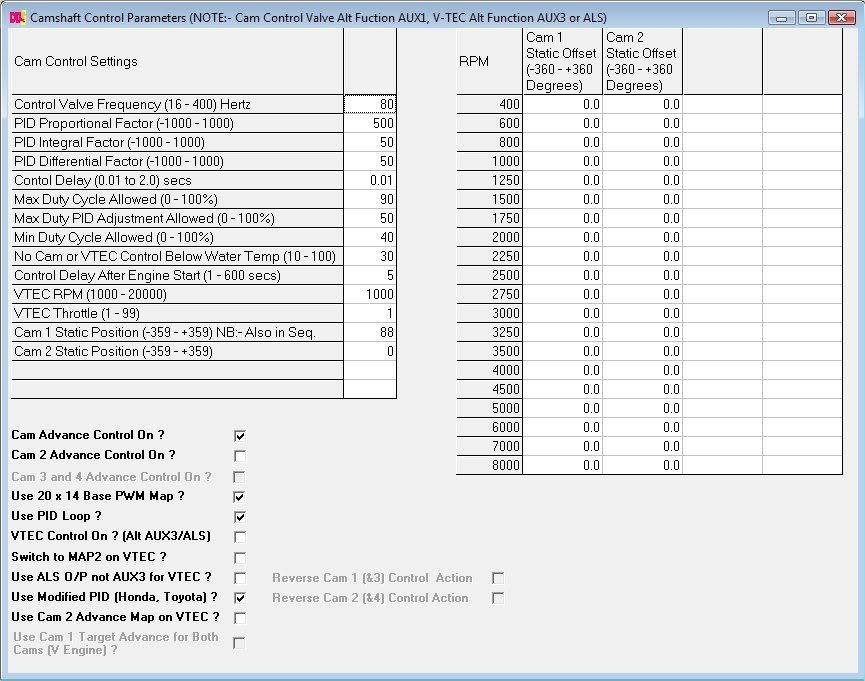Click Cam 2 Static Offset at 8000 RPM
This screenshot has width=865, height=681.
click(643, 465)
